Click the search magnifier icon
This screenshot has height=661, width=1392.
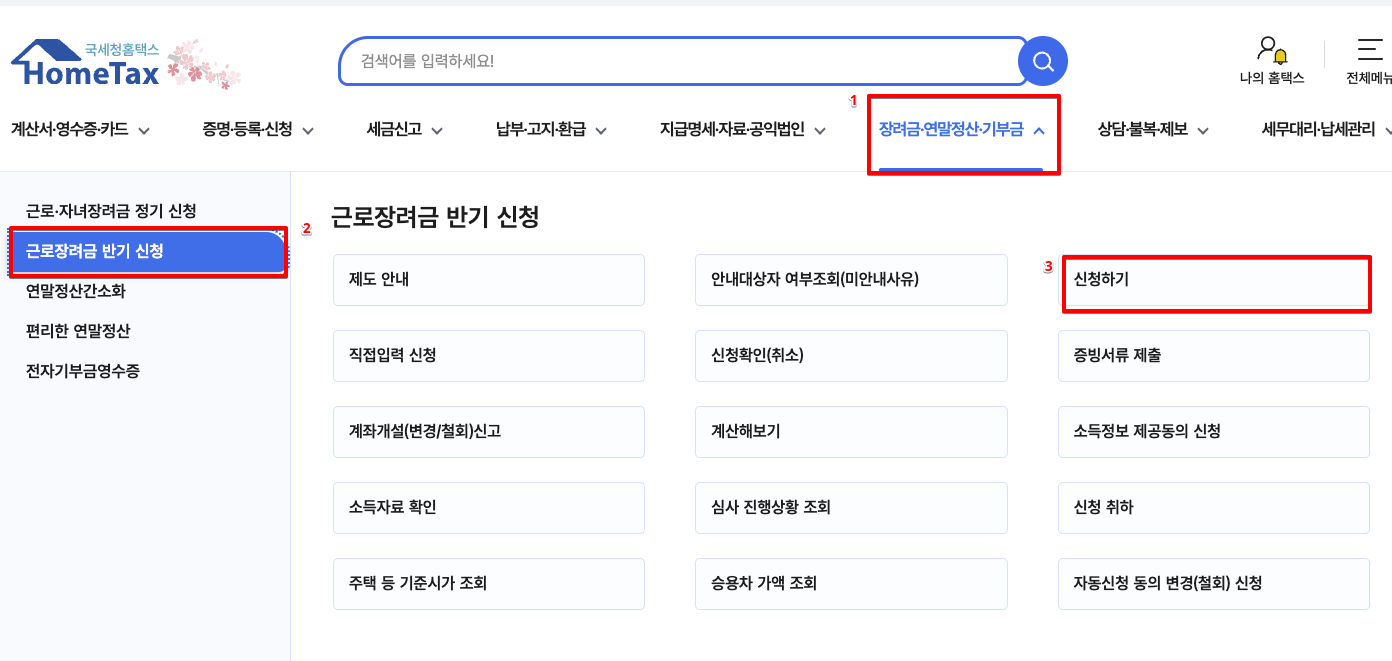[x=1042, y=60]
